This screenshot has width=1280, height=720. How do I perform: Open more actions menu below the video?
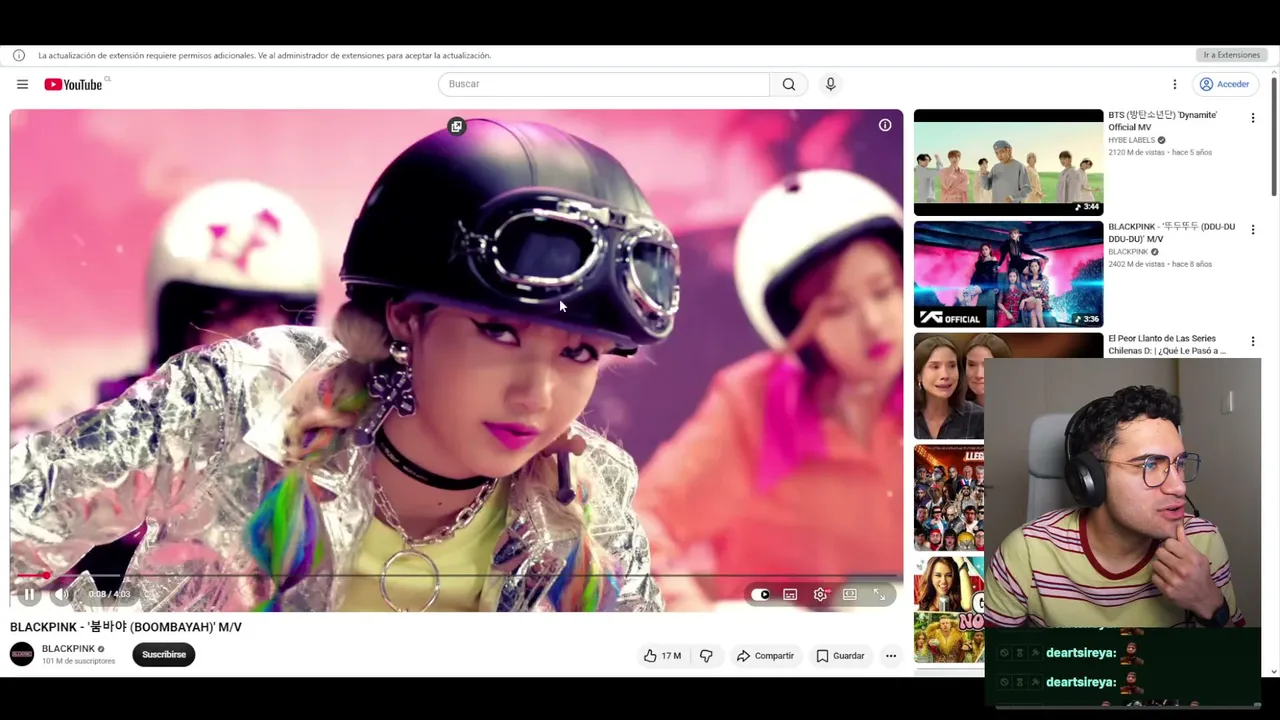pyautogui.click(x=891, y=656)
